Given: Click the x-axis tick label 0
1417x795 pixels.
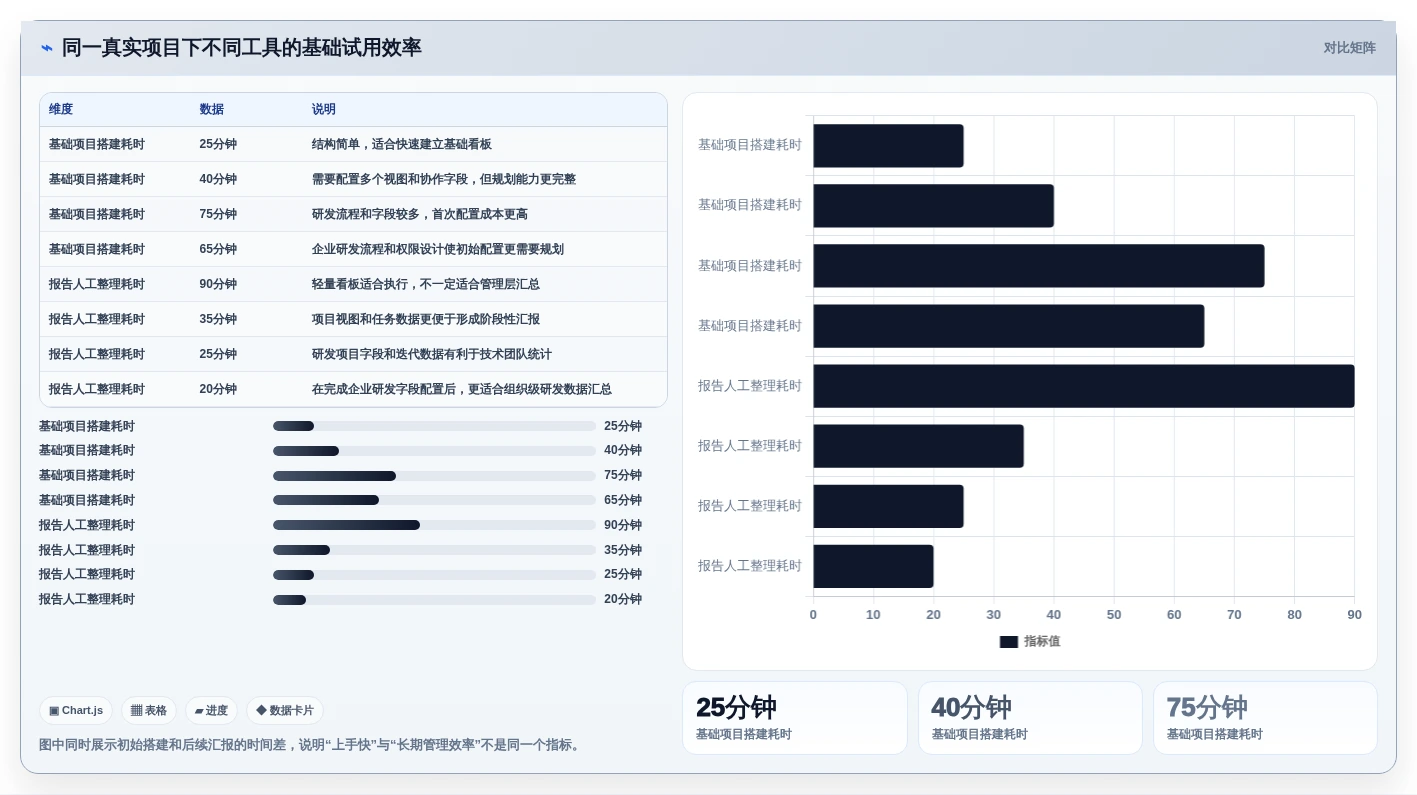Looking at the screenshot, I should [813, 615].
